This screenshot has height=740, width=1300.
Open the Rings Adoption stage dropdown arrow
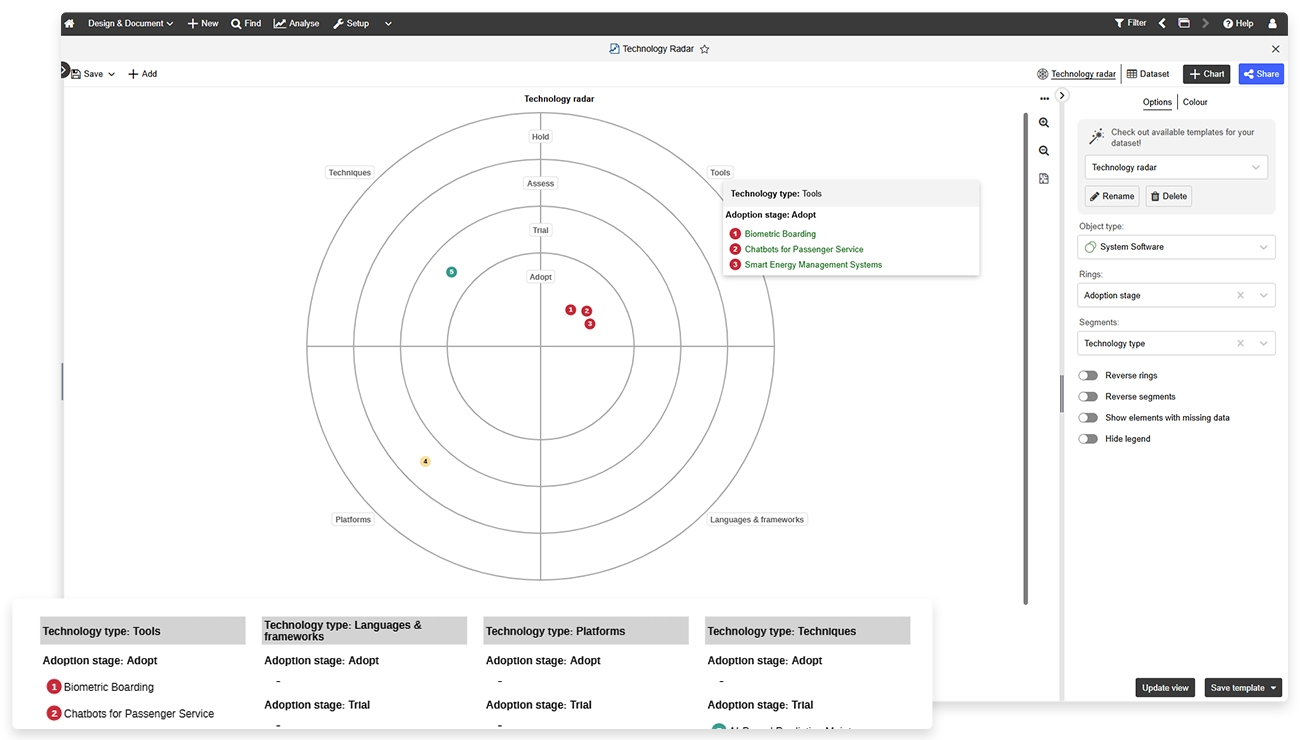(1264, 296)
